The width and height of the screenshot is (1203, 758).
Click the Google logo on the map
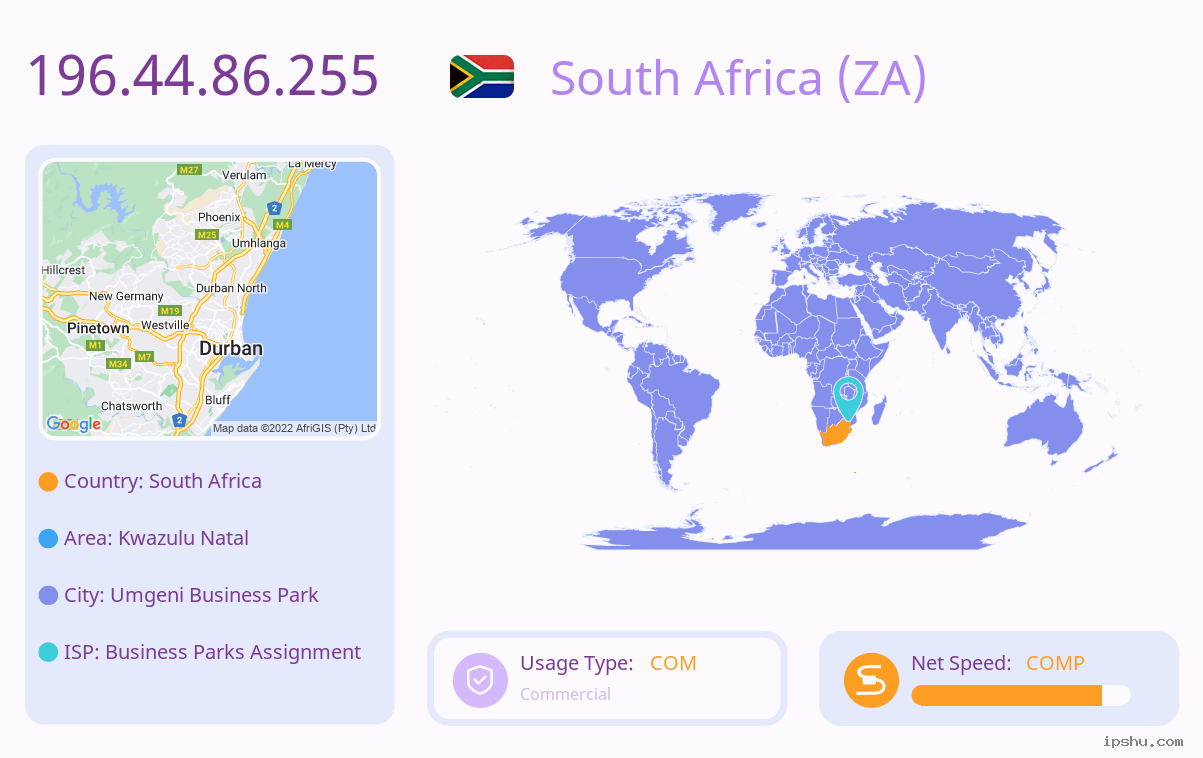pos(73,424)
